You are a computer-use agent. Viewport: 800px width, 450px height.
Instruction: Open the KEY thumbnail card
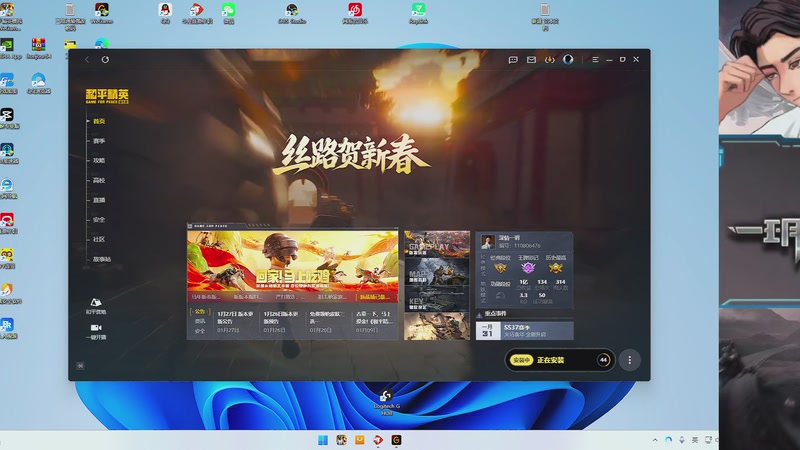point(437,298)
